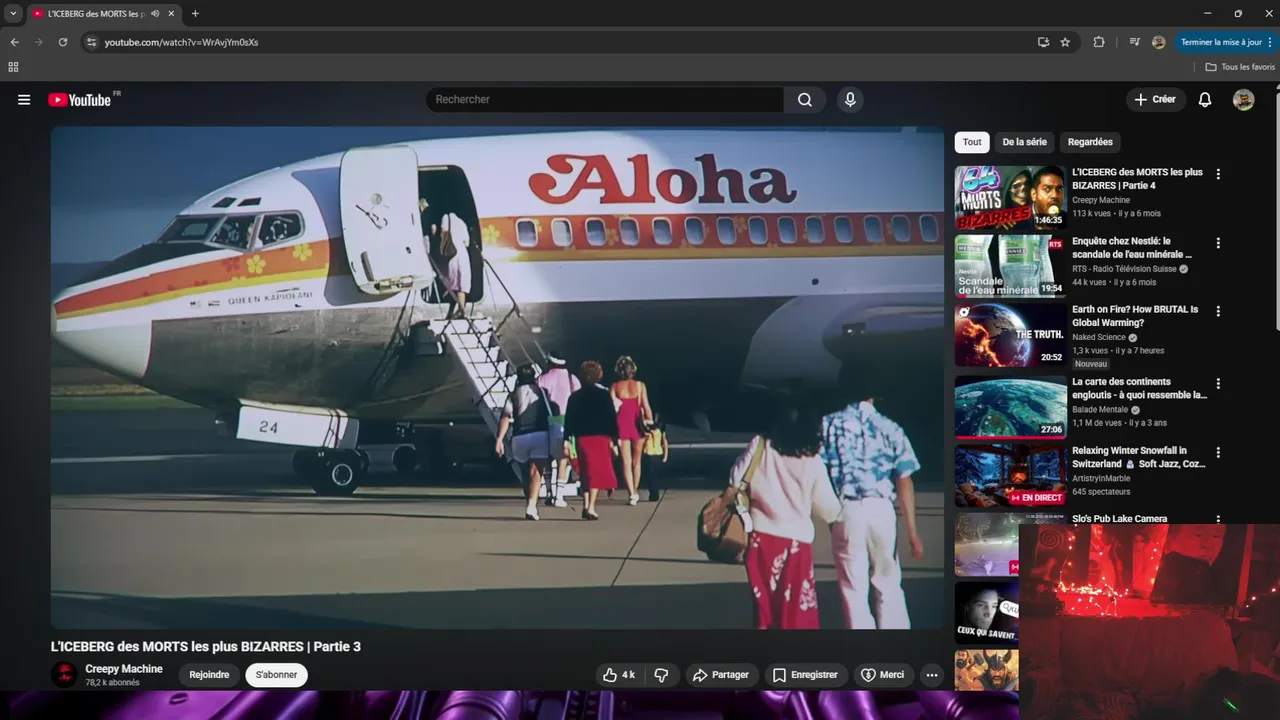This screenshot has height=720, width=1280.
Task: Dislike the video with thumbs down
Action: point(661,675)
